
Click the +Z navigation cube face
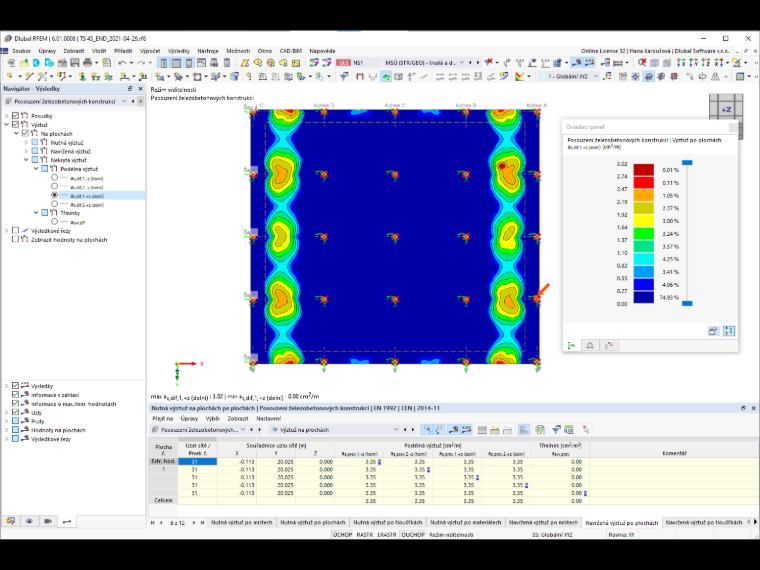726,110
